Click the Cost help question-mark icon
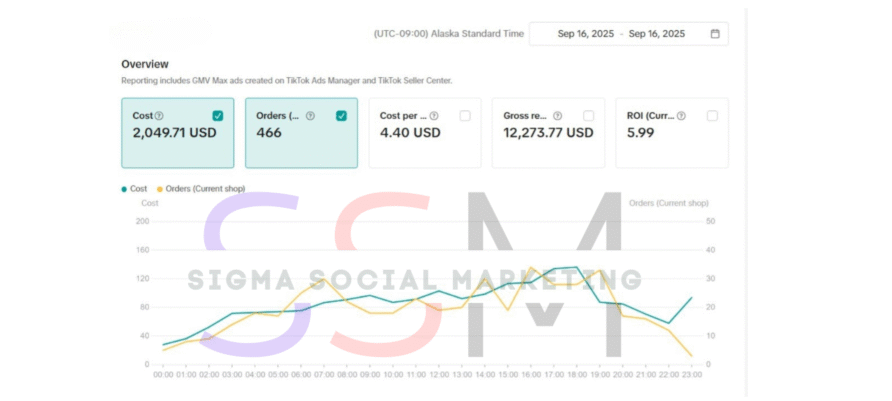The width and height of the screenshot is (892, 401). pos(159,116)
